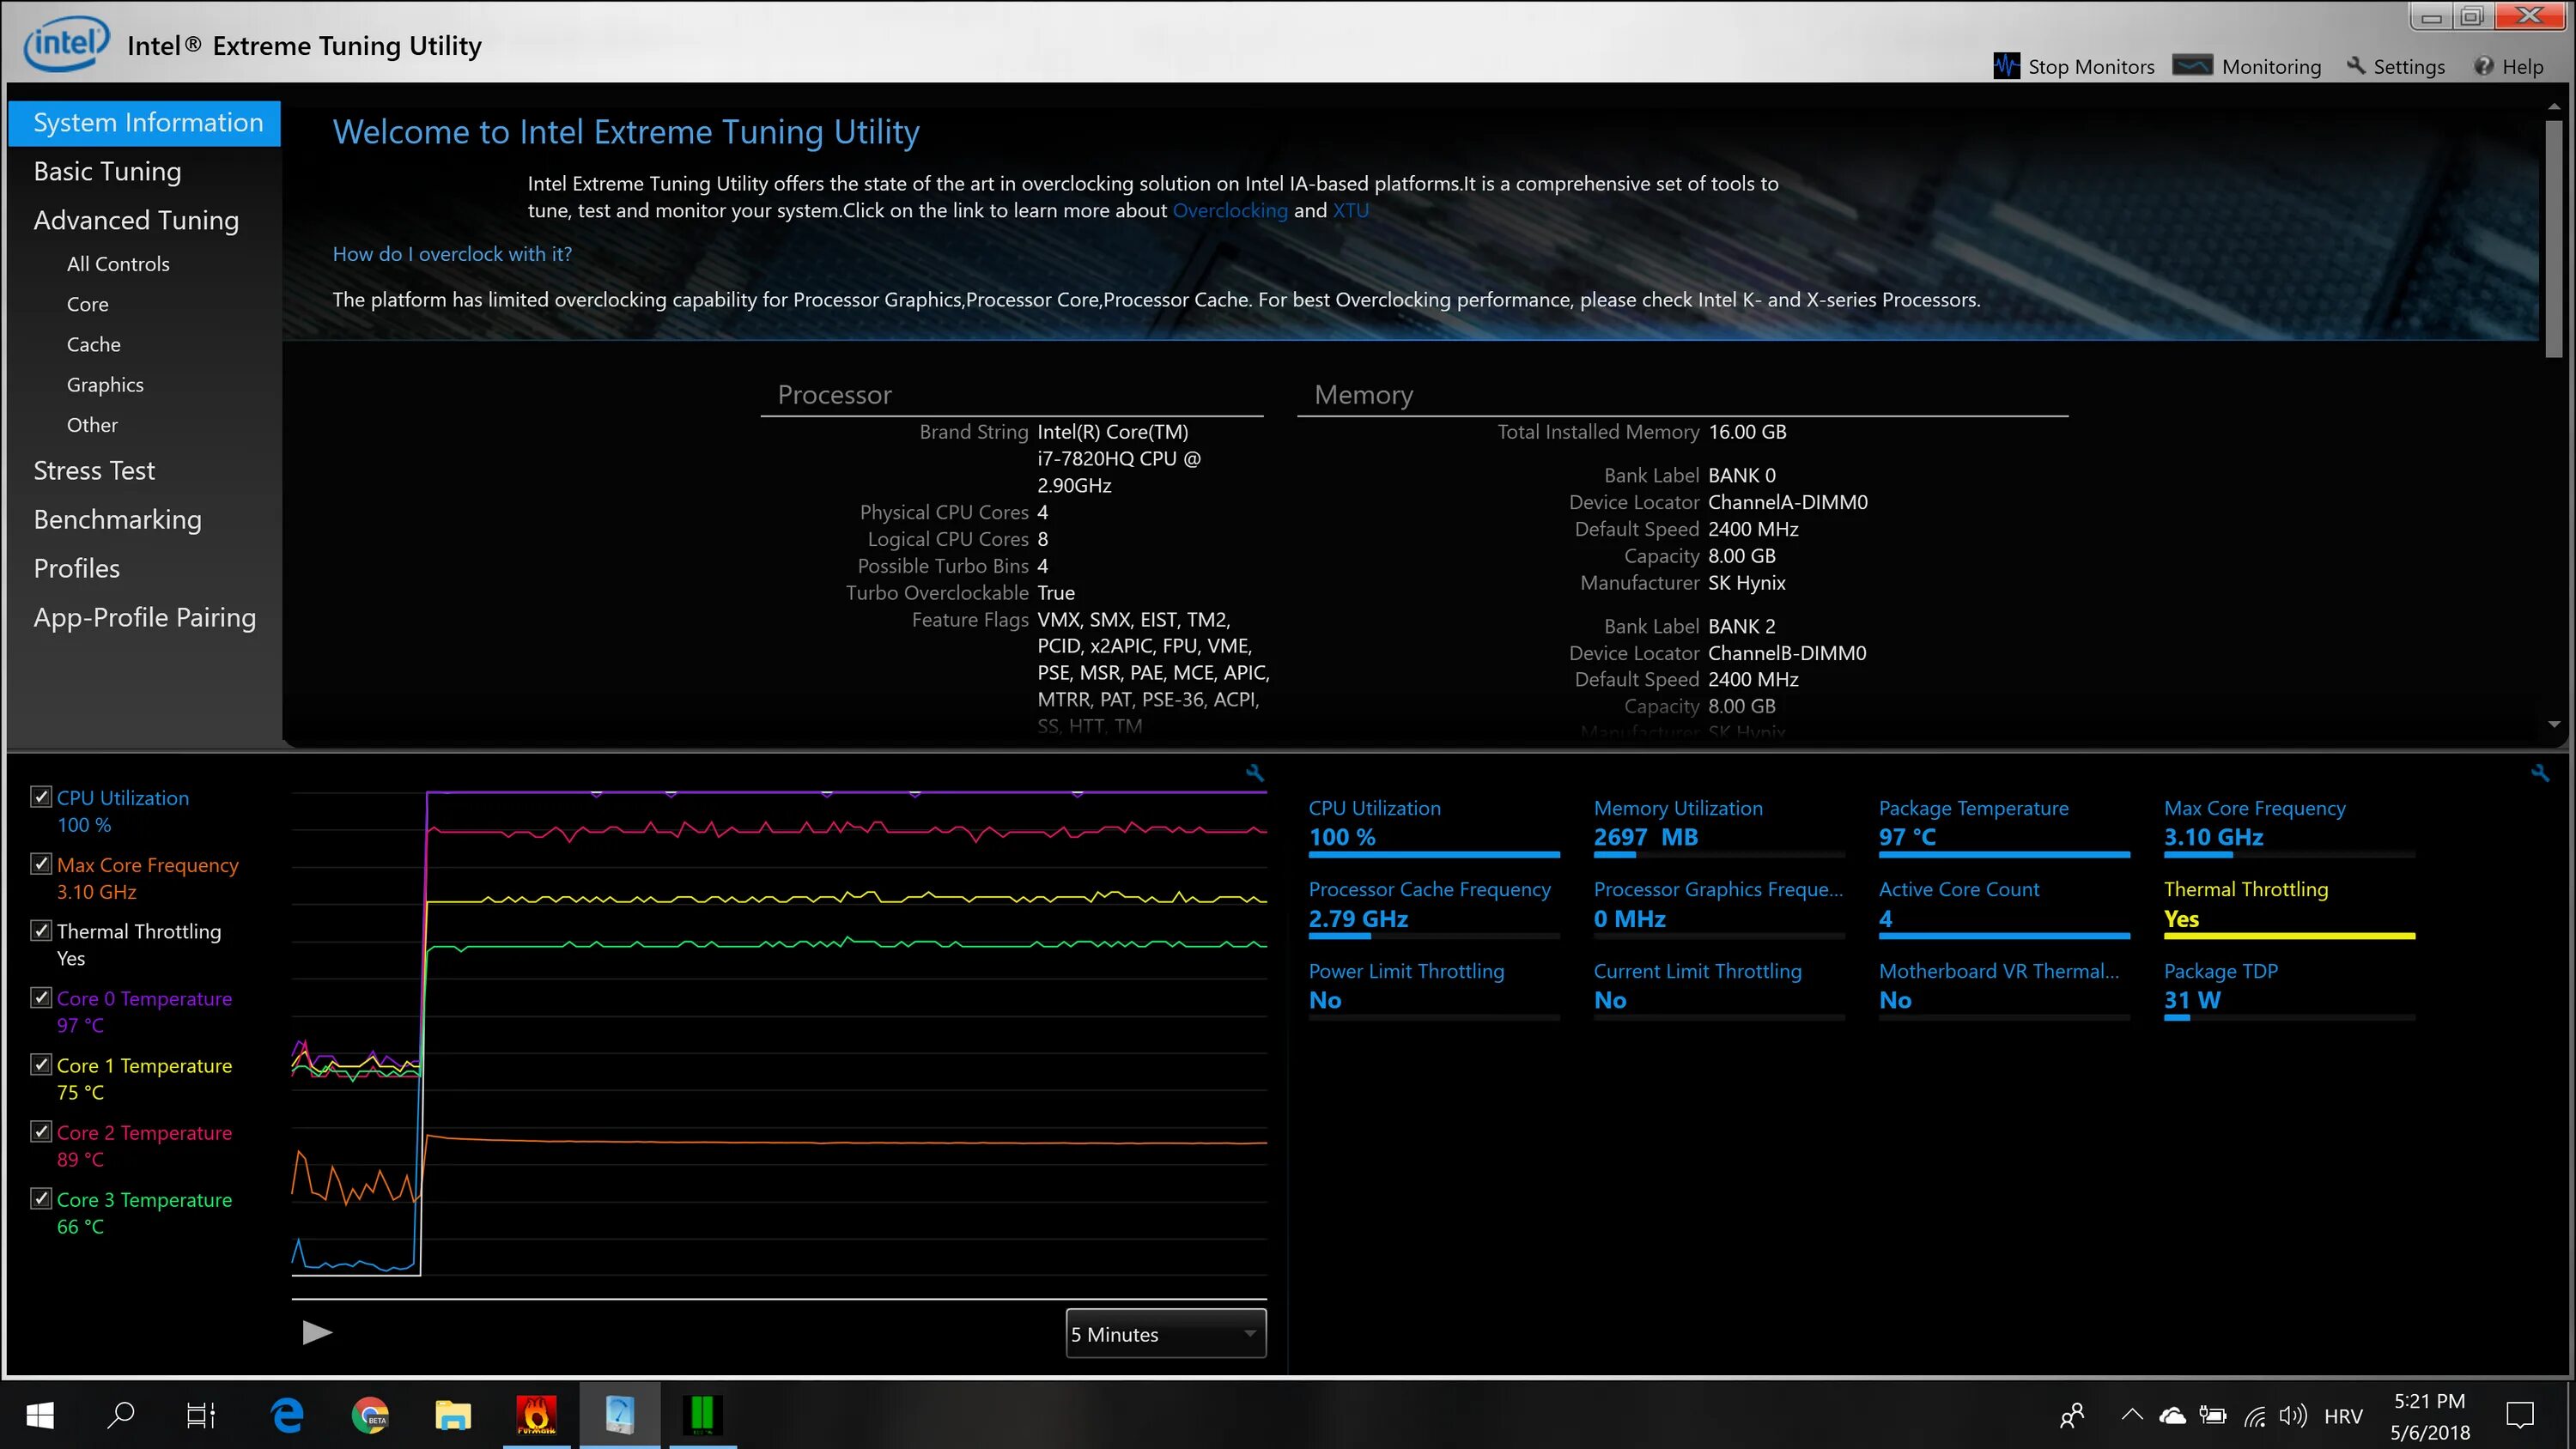Click the Help question mark icon

pyautogui.click(x=2483, y=66)
